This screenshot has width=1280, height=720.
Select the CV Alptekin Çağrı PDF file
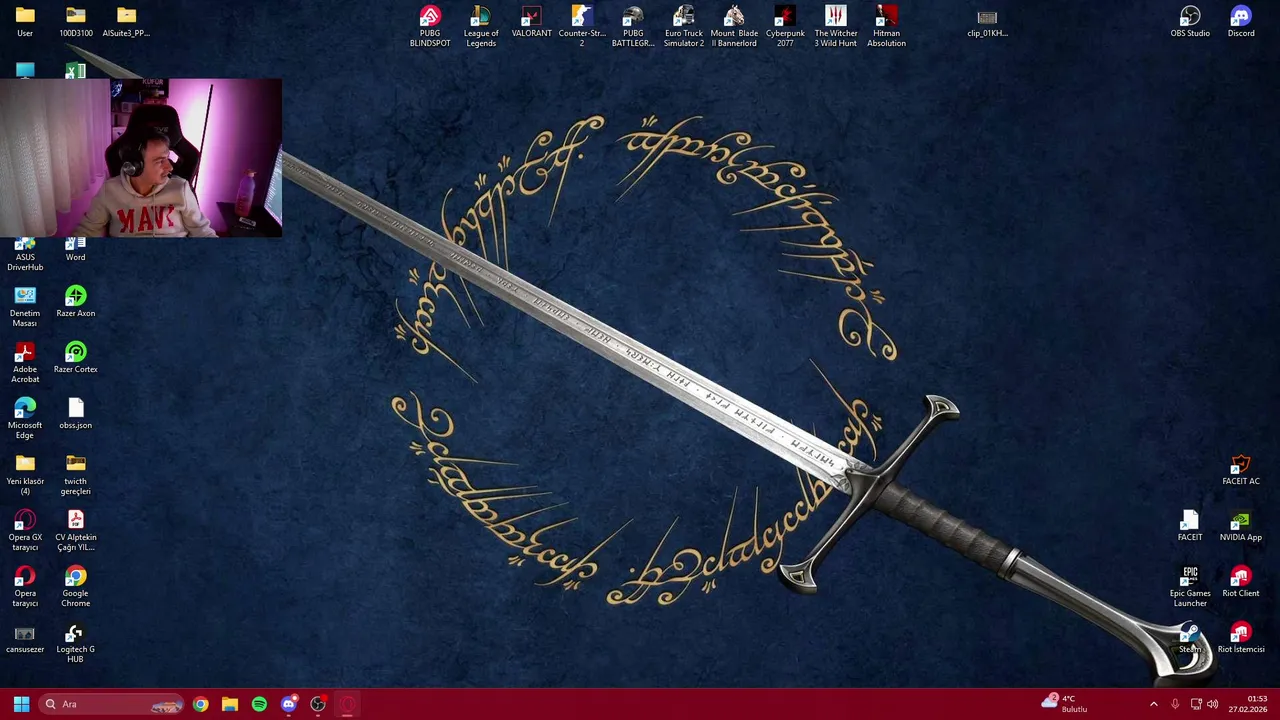coord(76,530)
